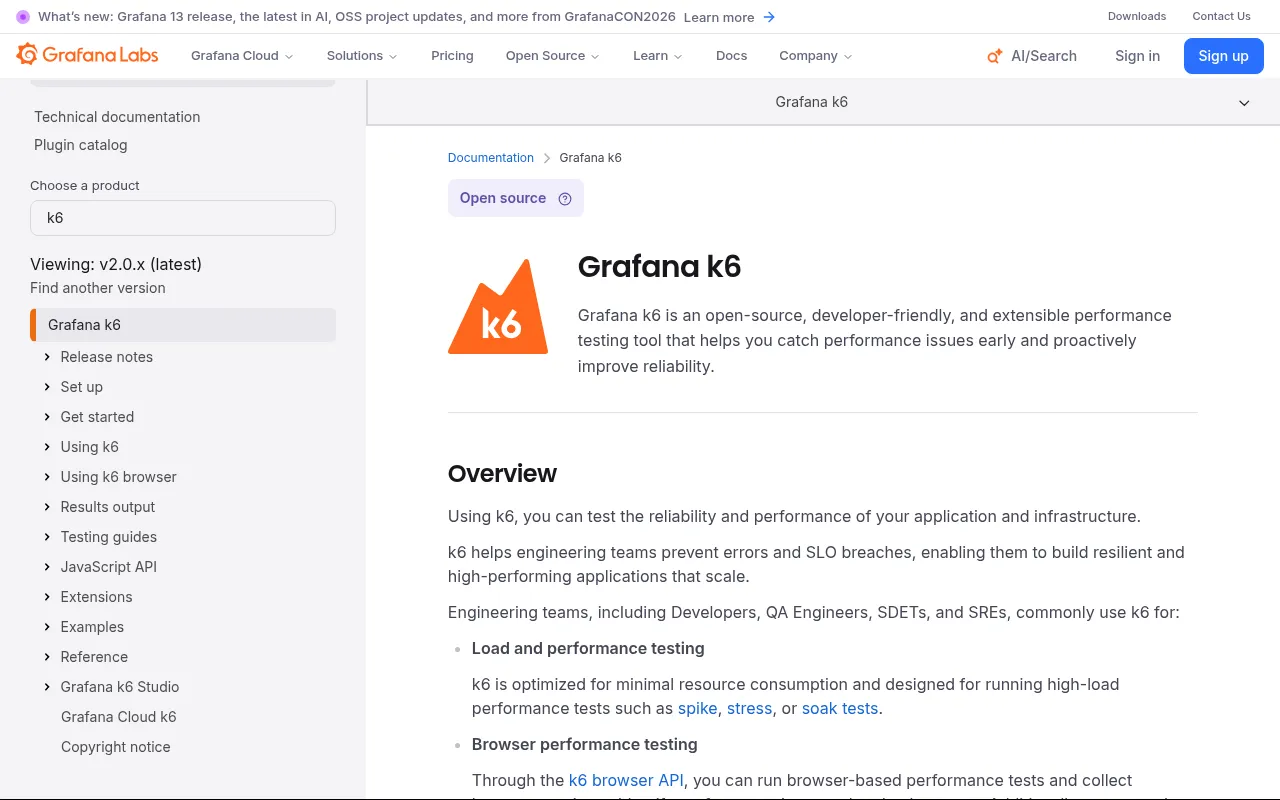Expand the Extensions chevron
This screenshot has height=800, width=1280.
[x=47, y=597]
